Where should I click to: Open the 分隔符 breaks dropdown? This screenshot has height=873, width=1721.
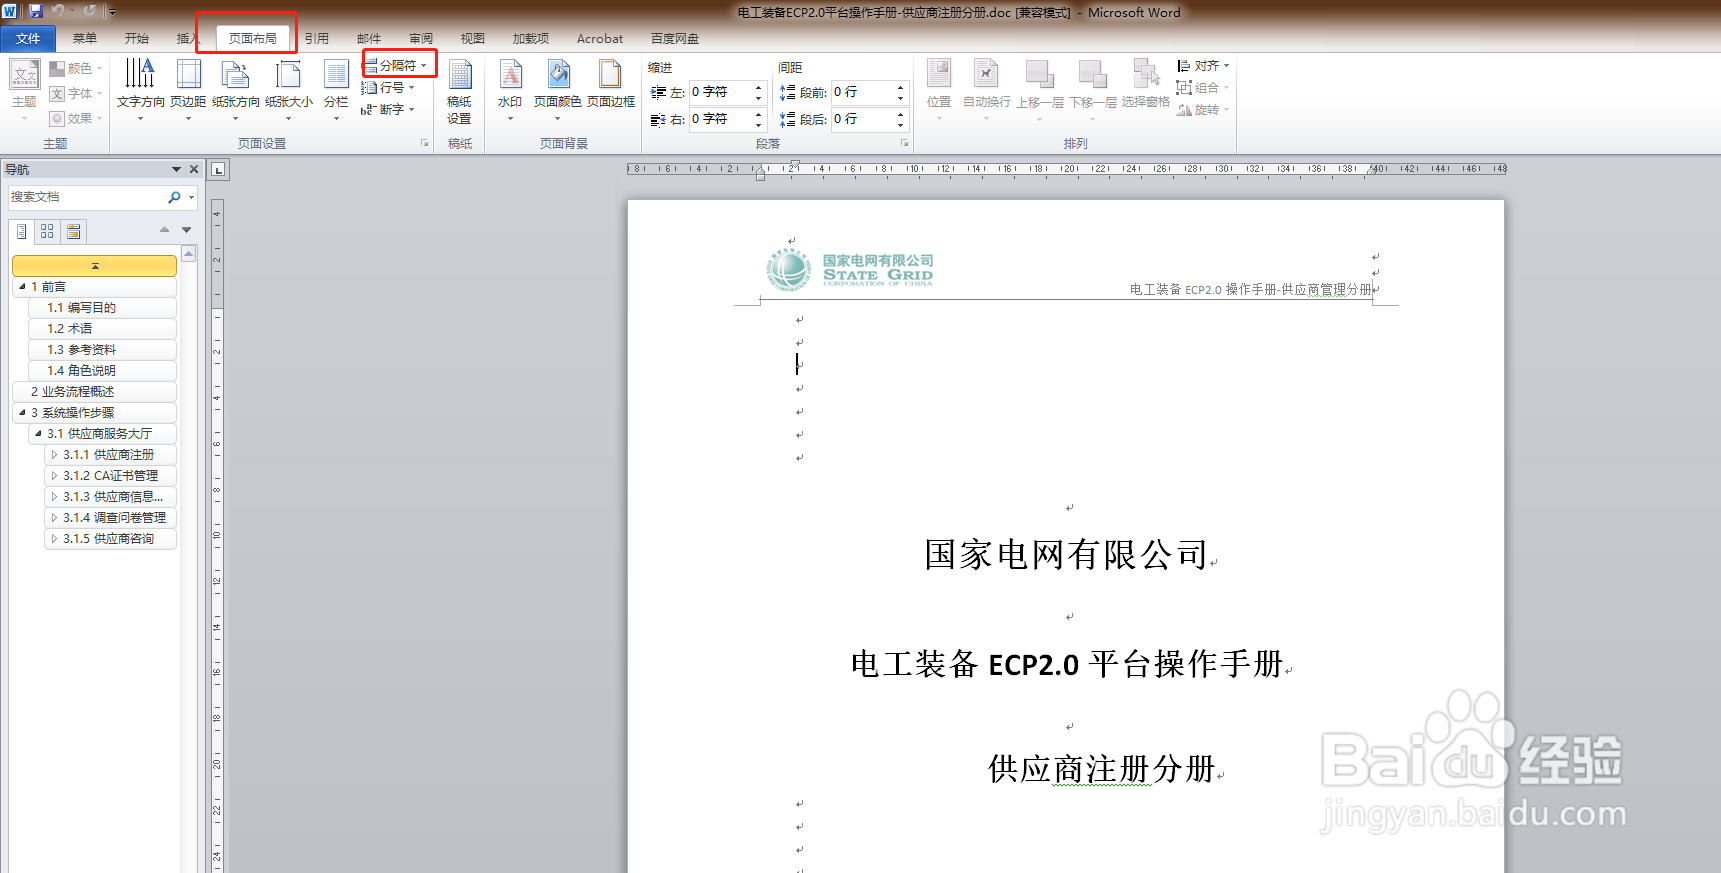click(399, 65)
